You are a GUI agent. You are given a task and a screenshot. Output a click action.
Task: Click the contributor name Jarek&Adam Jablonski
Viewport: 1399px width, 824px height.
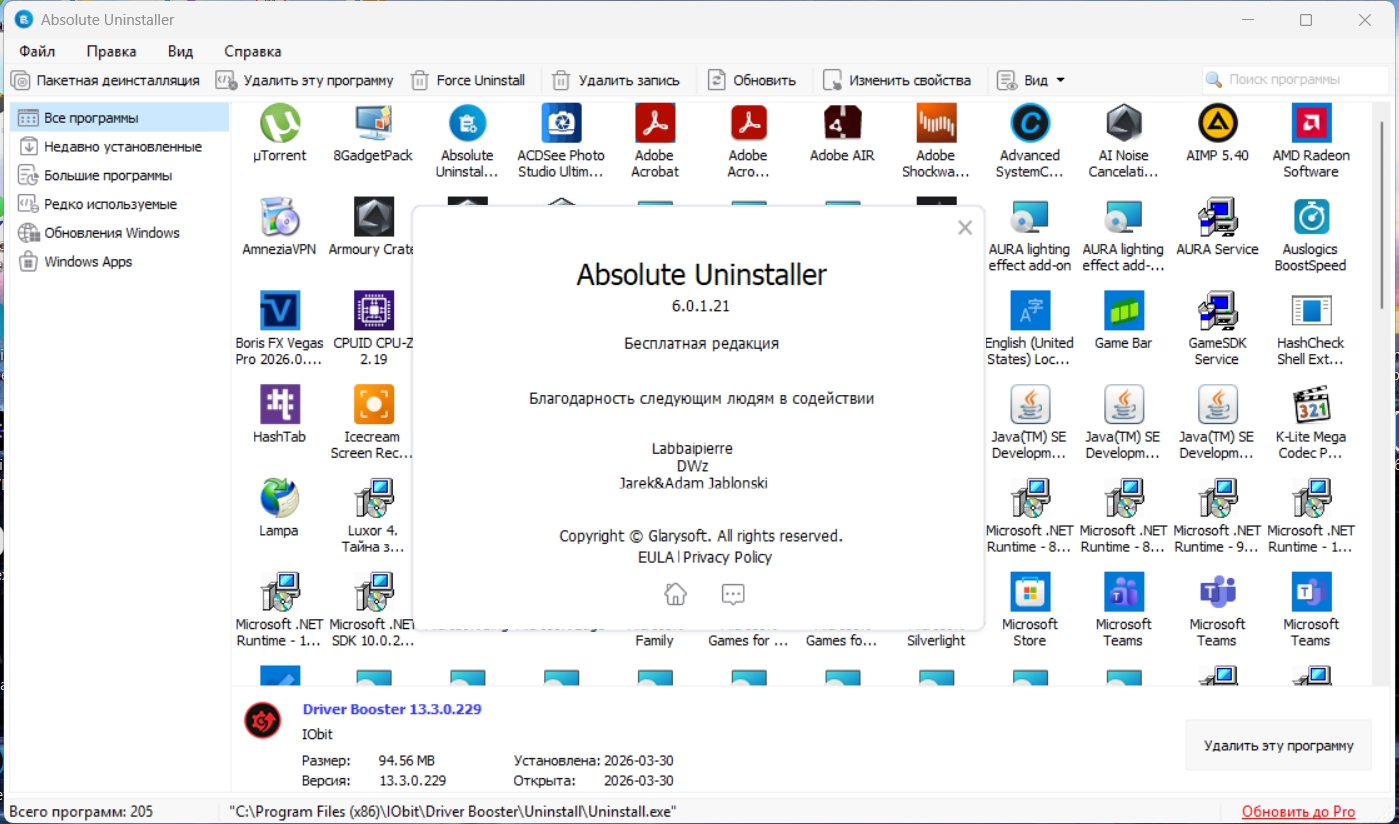click(694, 484)
